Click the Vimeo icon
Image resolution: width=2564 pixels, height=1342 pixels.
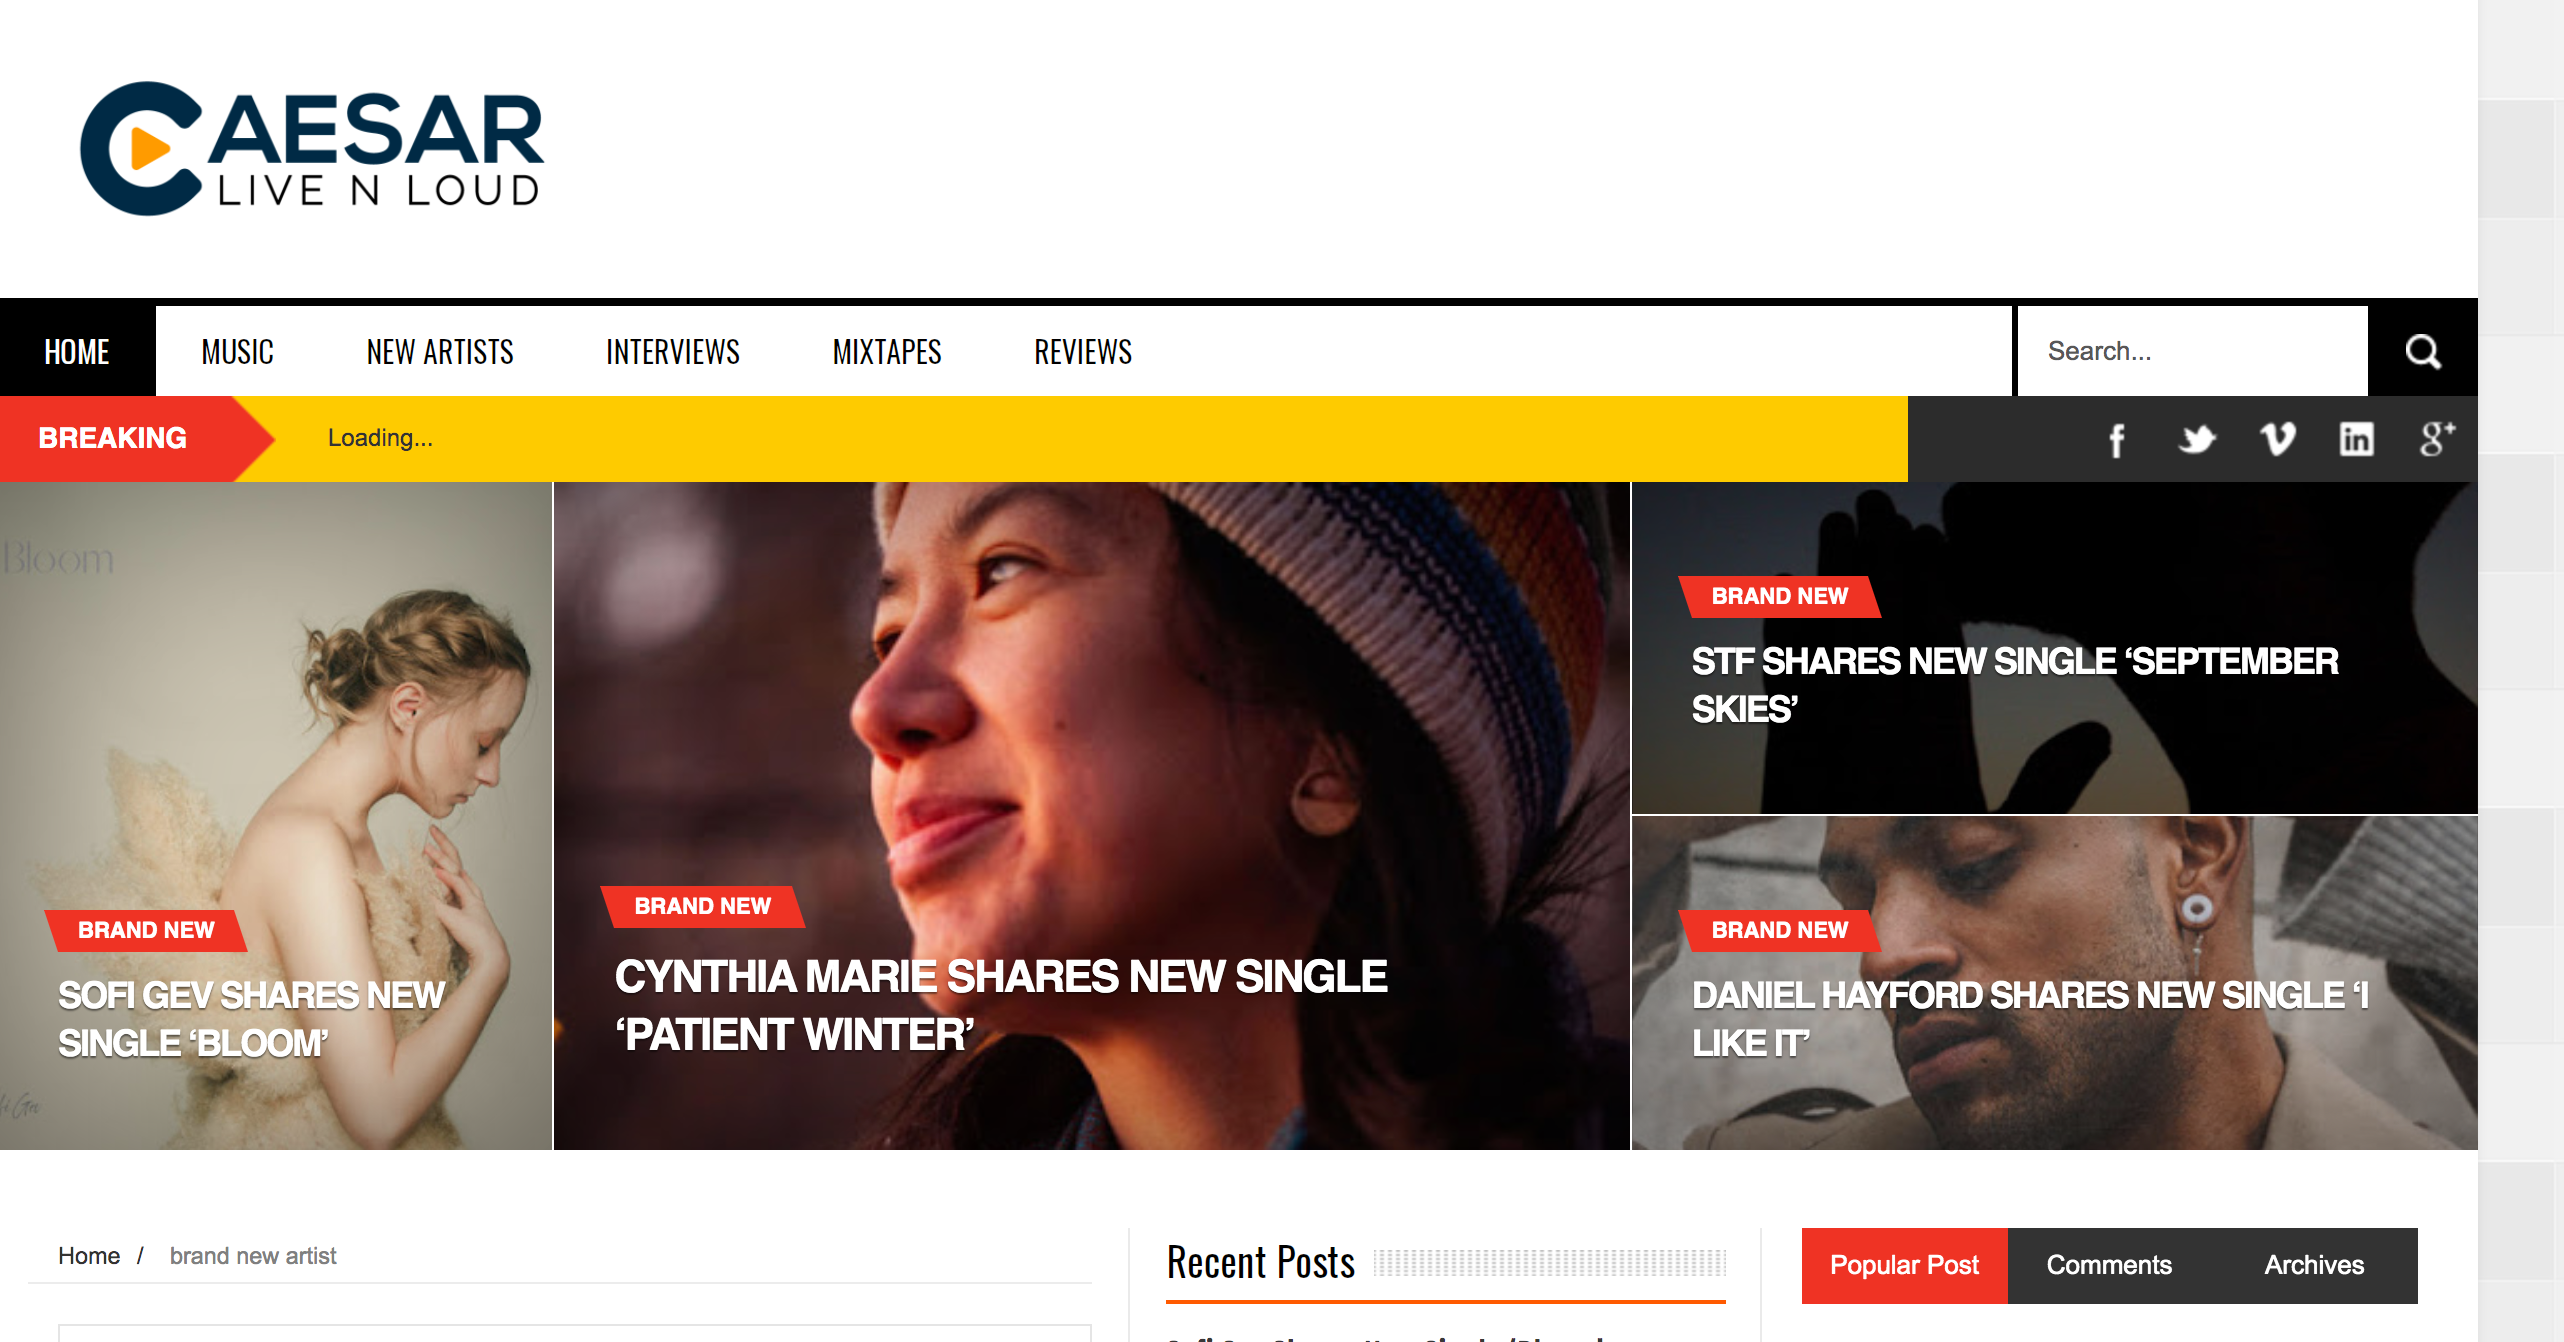click(2277, 439)
